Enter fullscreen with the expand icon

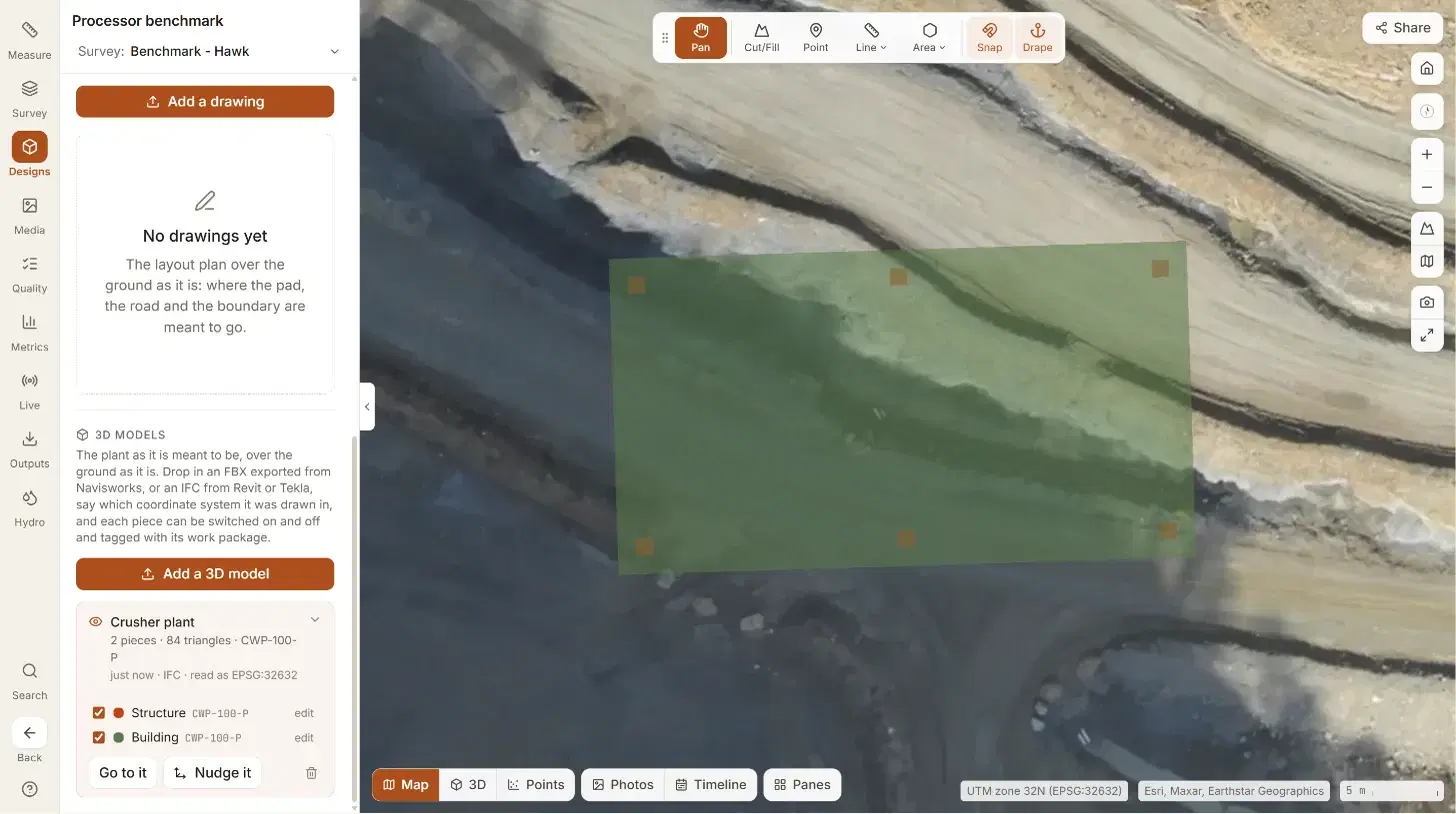[x=1427, y=335]
